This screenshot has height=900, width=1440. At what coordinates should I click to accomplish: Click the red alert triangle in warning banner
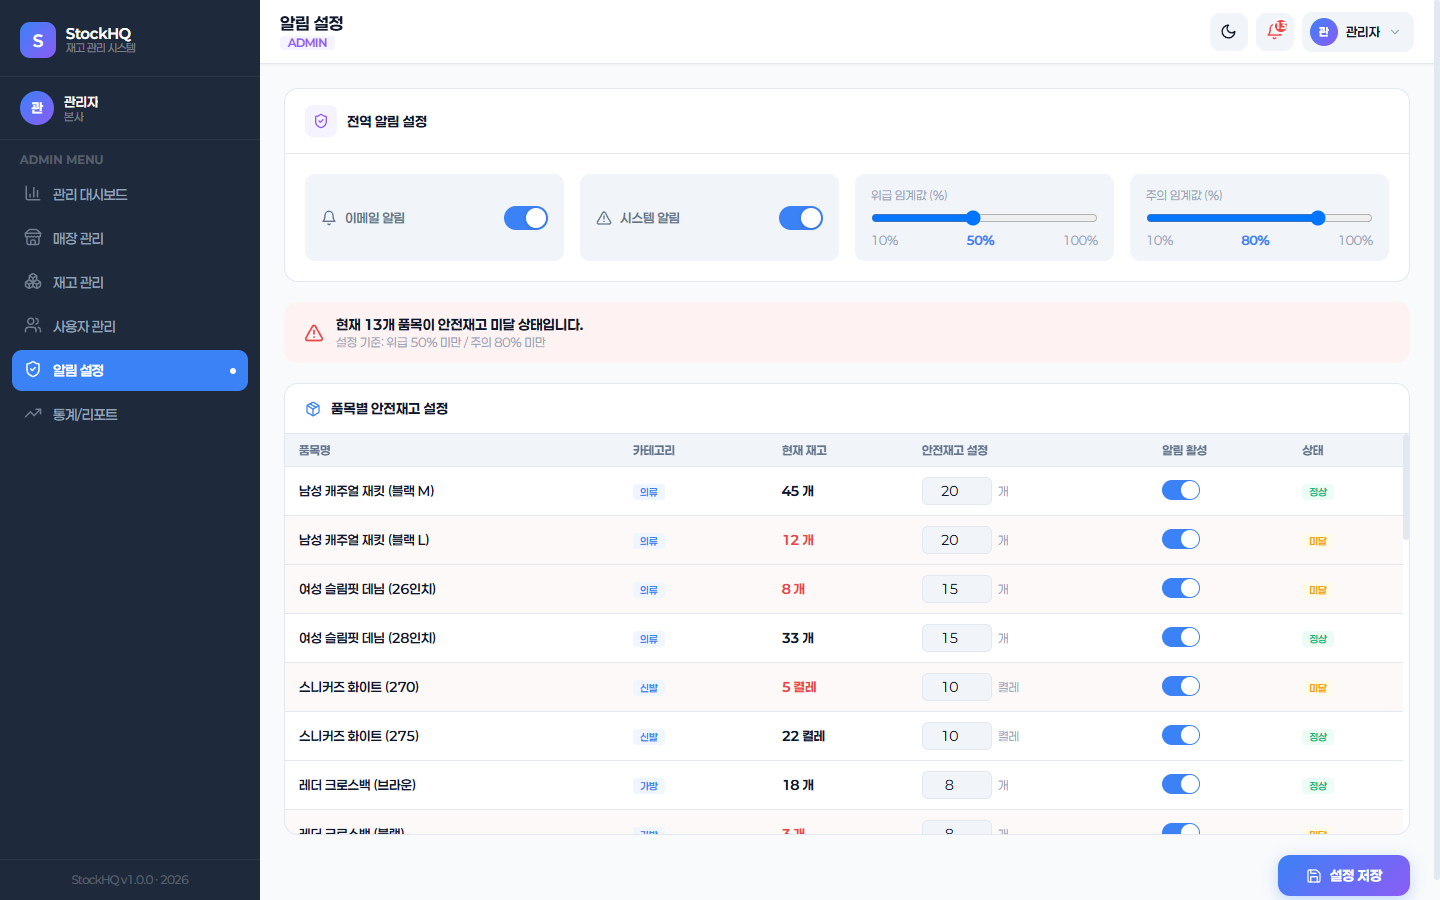click(x=314, y=333)
